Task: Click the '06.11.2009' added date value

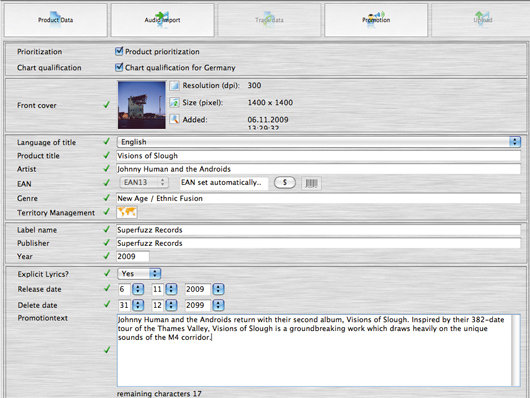Action: tap(268, 119)
